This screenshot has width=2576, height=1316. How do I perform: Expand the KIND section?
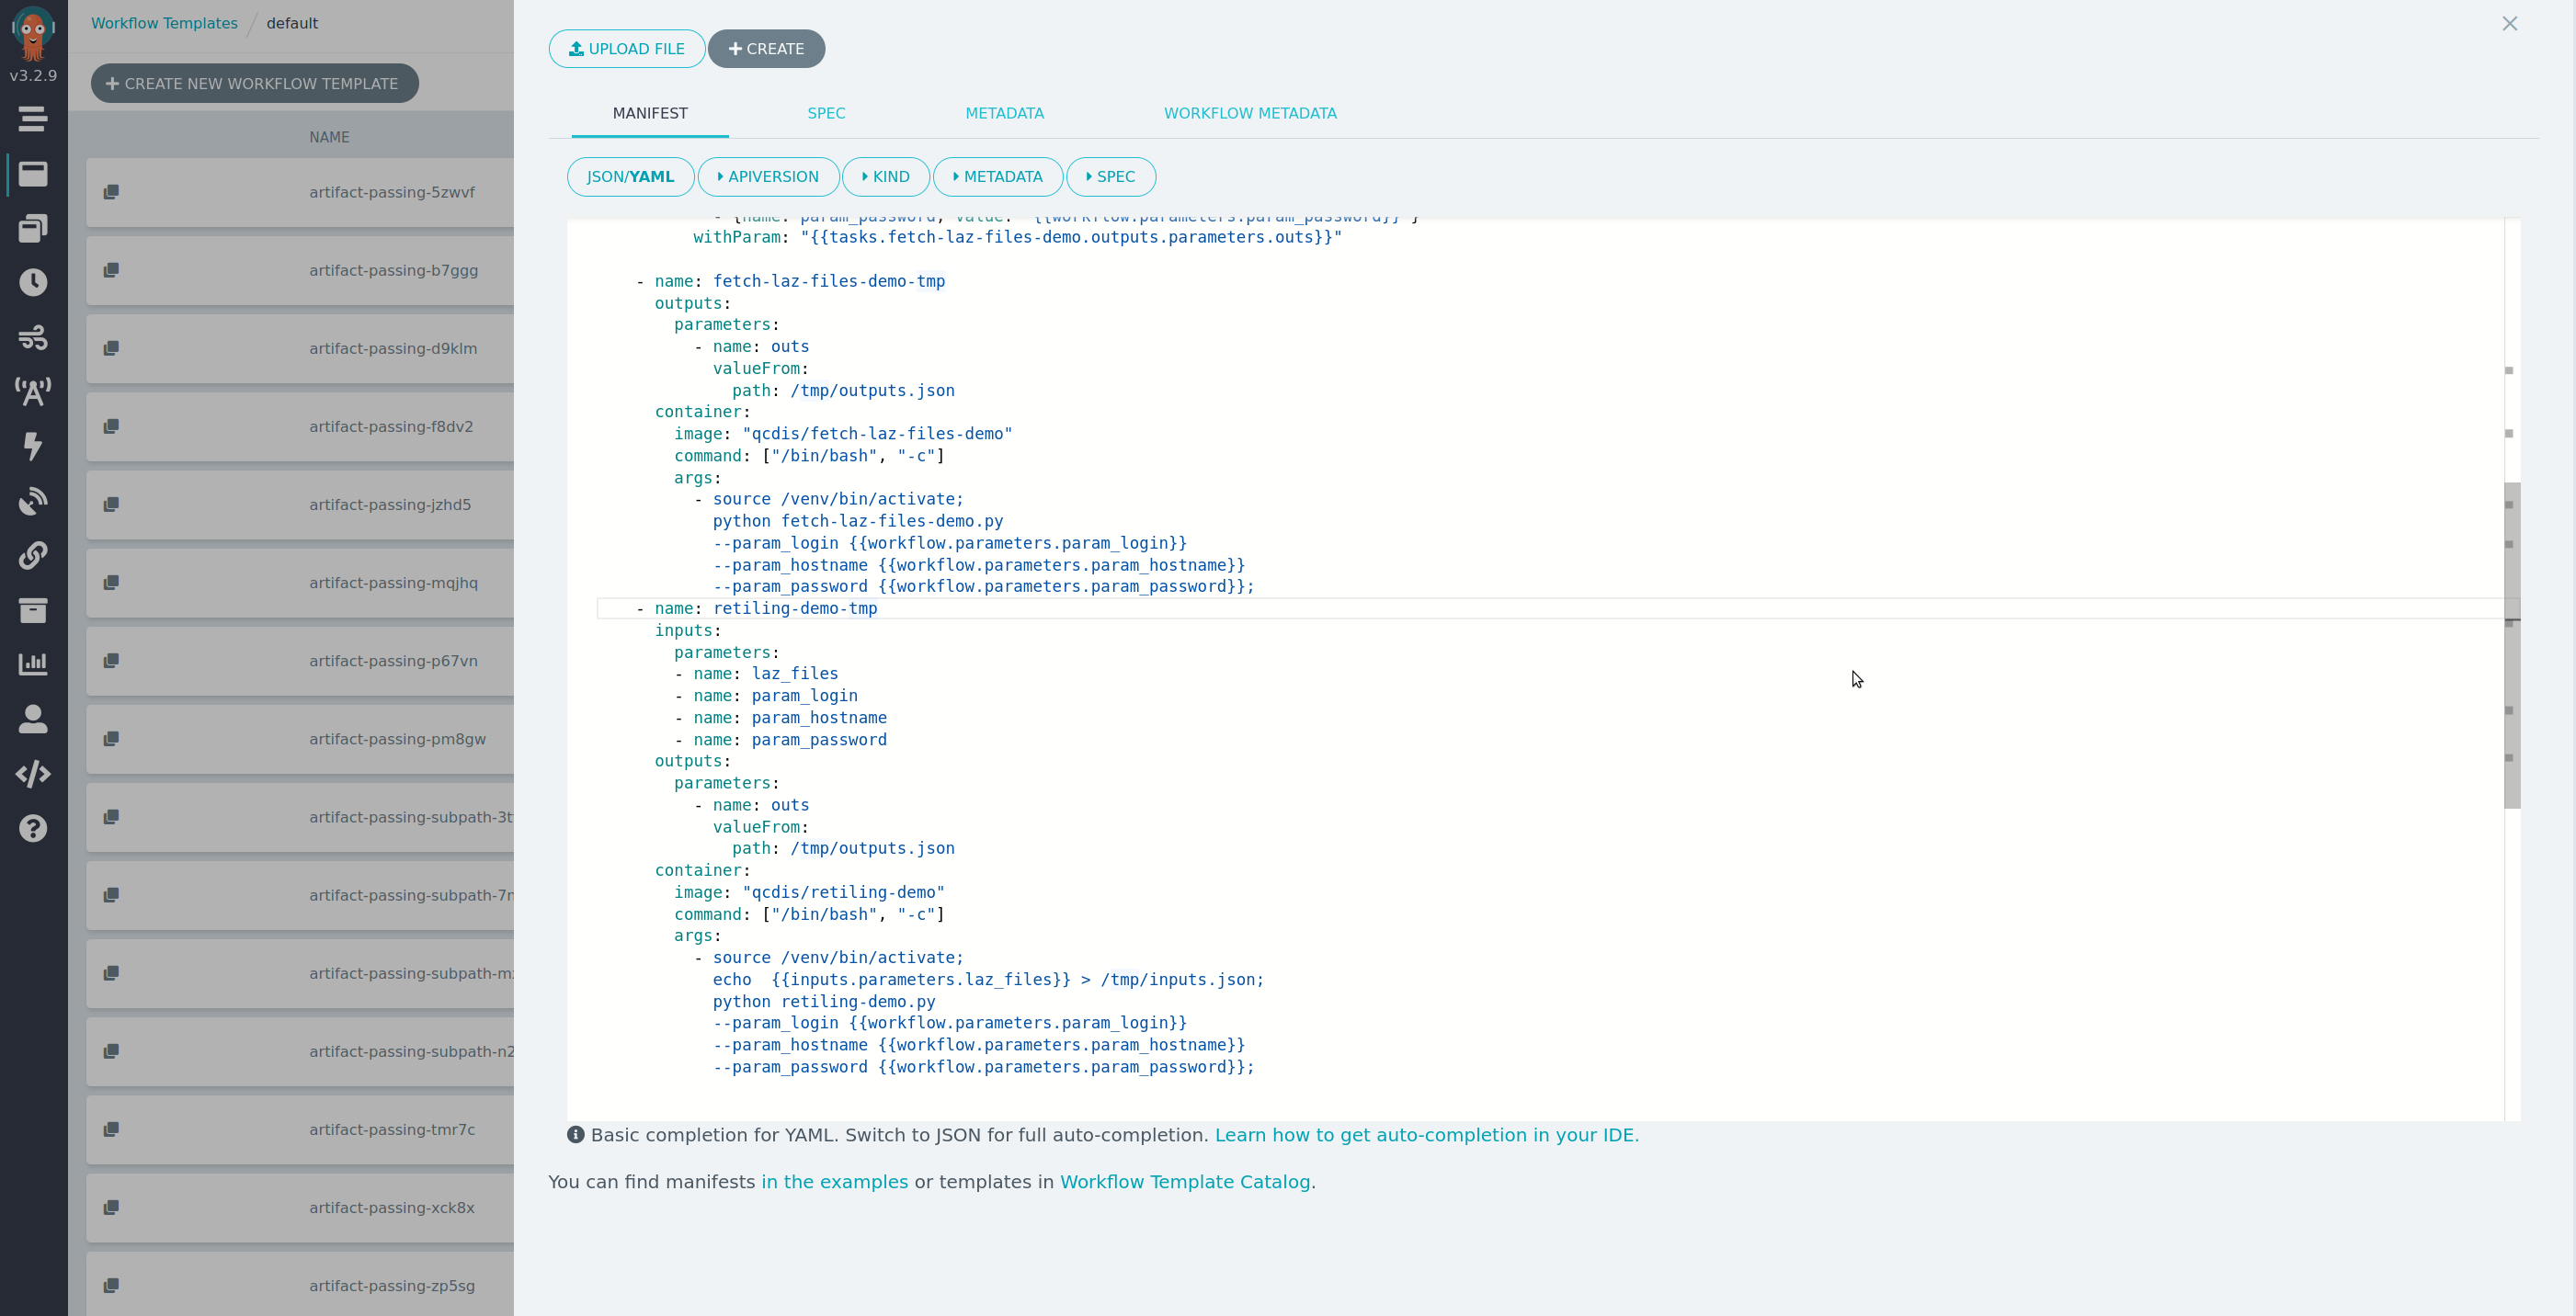pyautogui.click(x=885, y=176)
